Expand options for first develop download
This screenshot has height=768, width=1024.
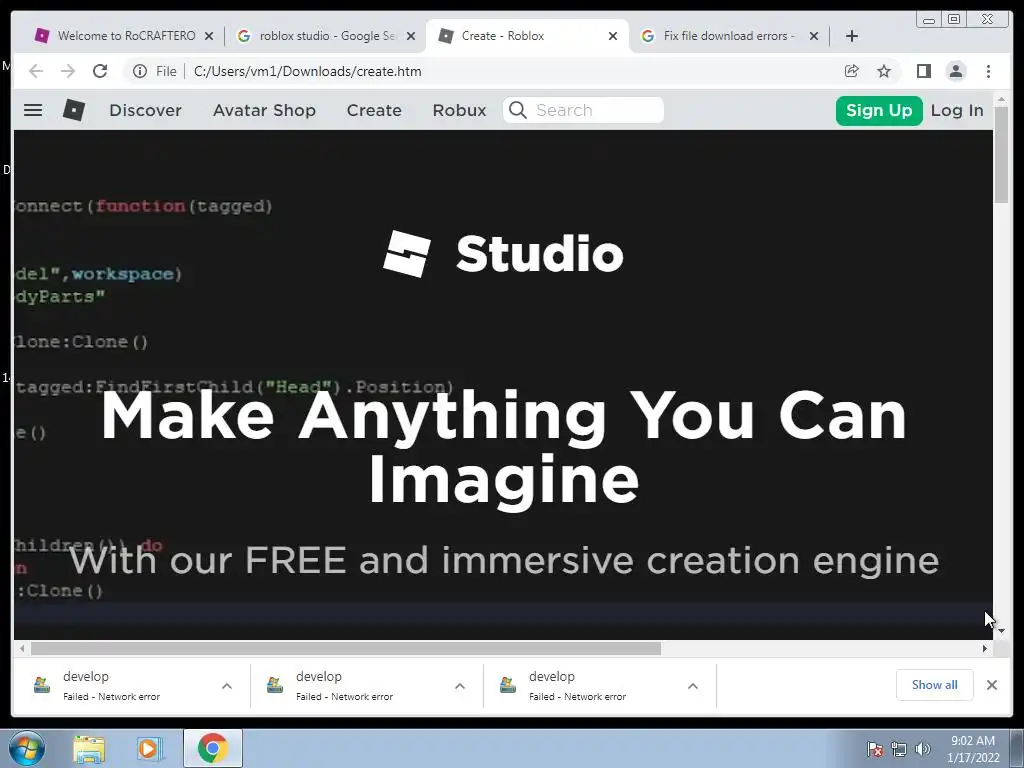tap(227, 686)
